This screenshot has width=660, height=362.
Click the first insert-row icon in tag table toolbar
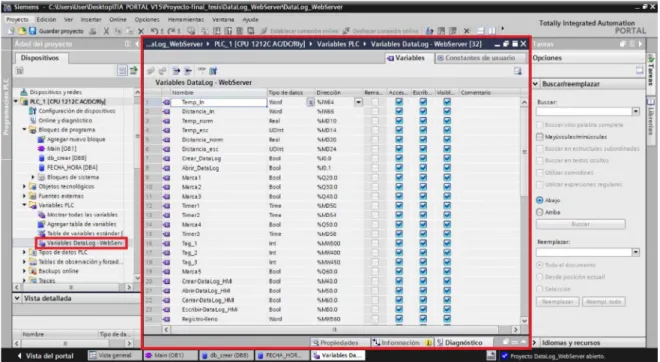point(151,71)
